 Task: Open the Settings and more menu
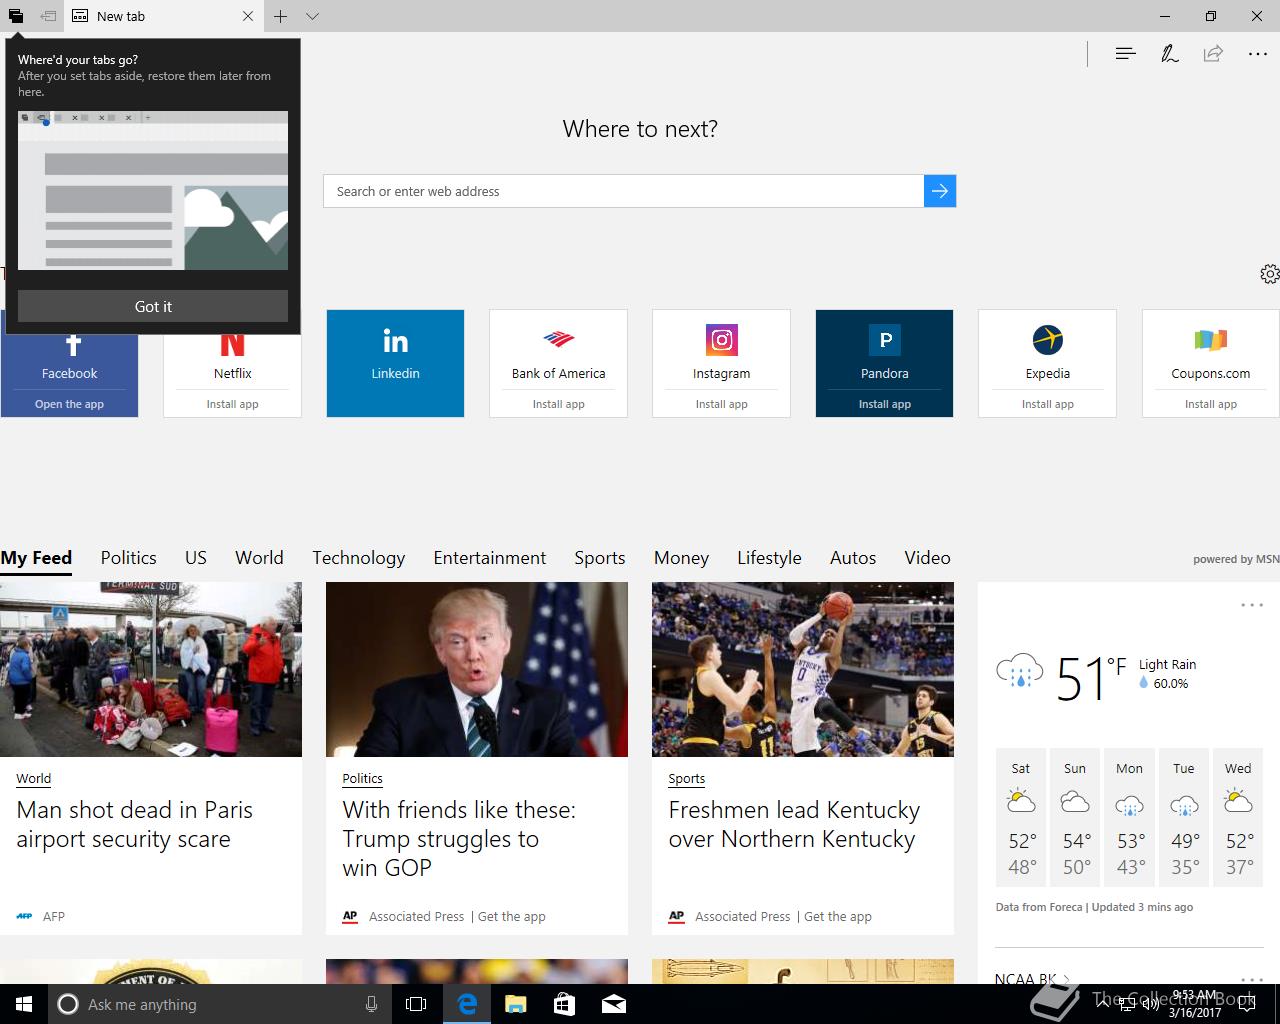[x=1258, y=54]
